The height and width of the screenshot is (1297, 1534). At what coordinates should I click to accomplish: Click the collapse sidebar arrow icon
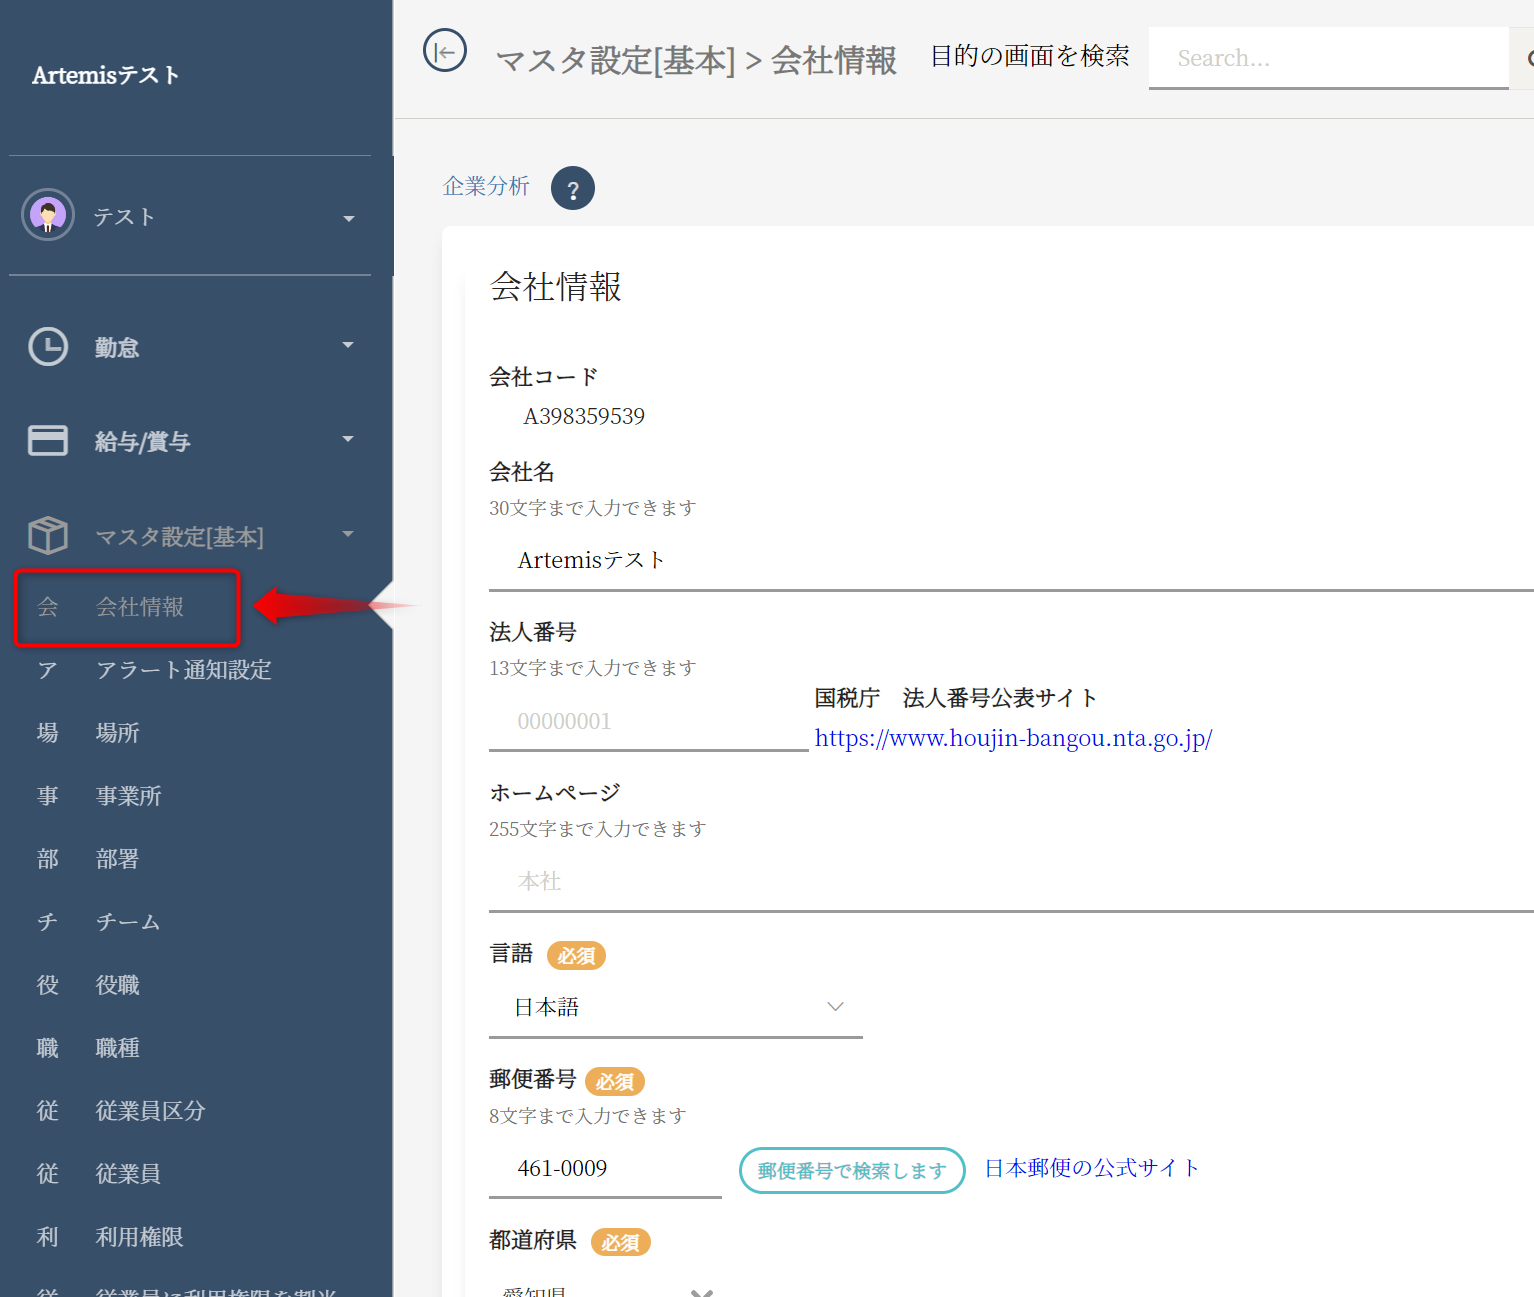point(445,51)
